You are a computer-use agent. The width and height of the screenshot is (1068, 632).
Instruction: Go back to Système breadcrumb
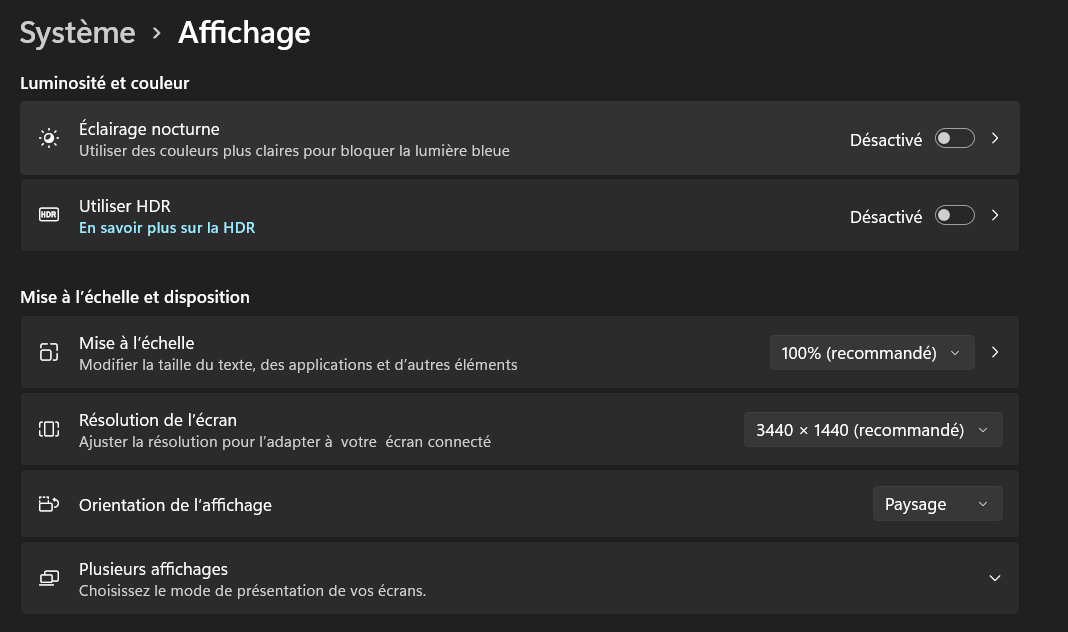[78, 33]
